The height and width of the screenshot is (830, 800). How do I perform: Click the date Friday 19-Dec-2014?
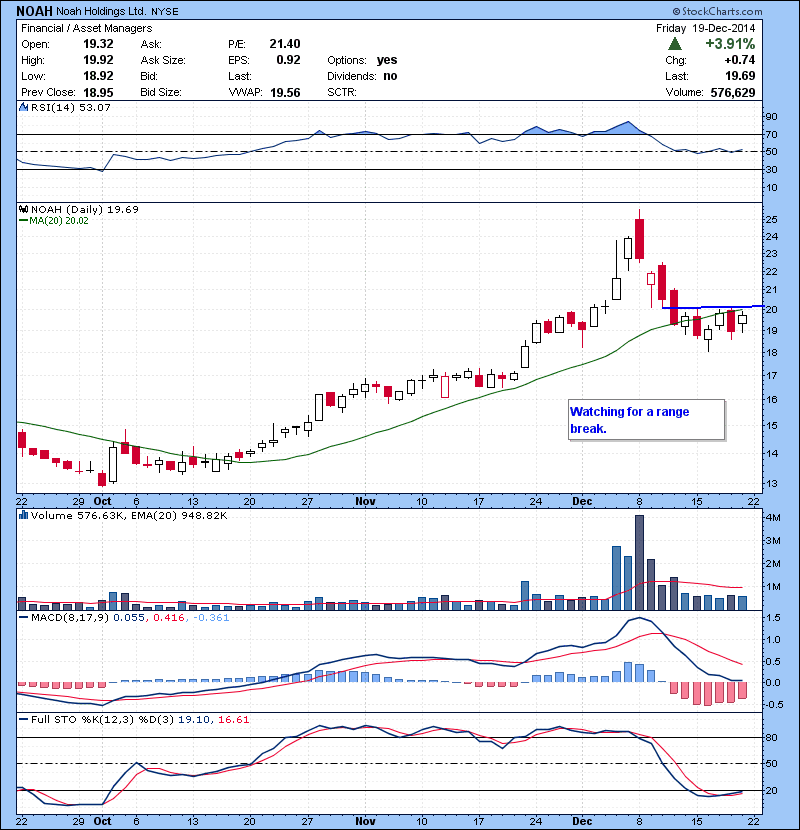click(x=705, y=28)
